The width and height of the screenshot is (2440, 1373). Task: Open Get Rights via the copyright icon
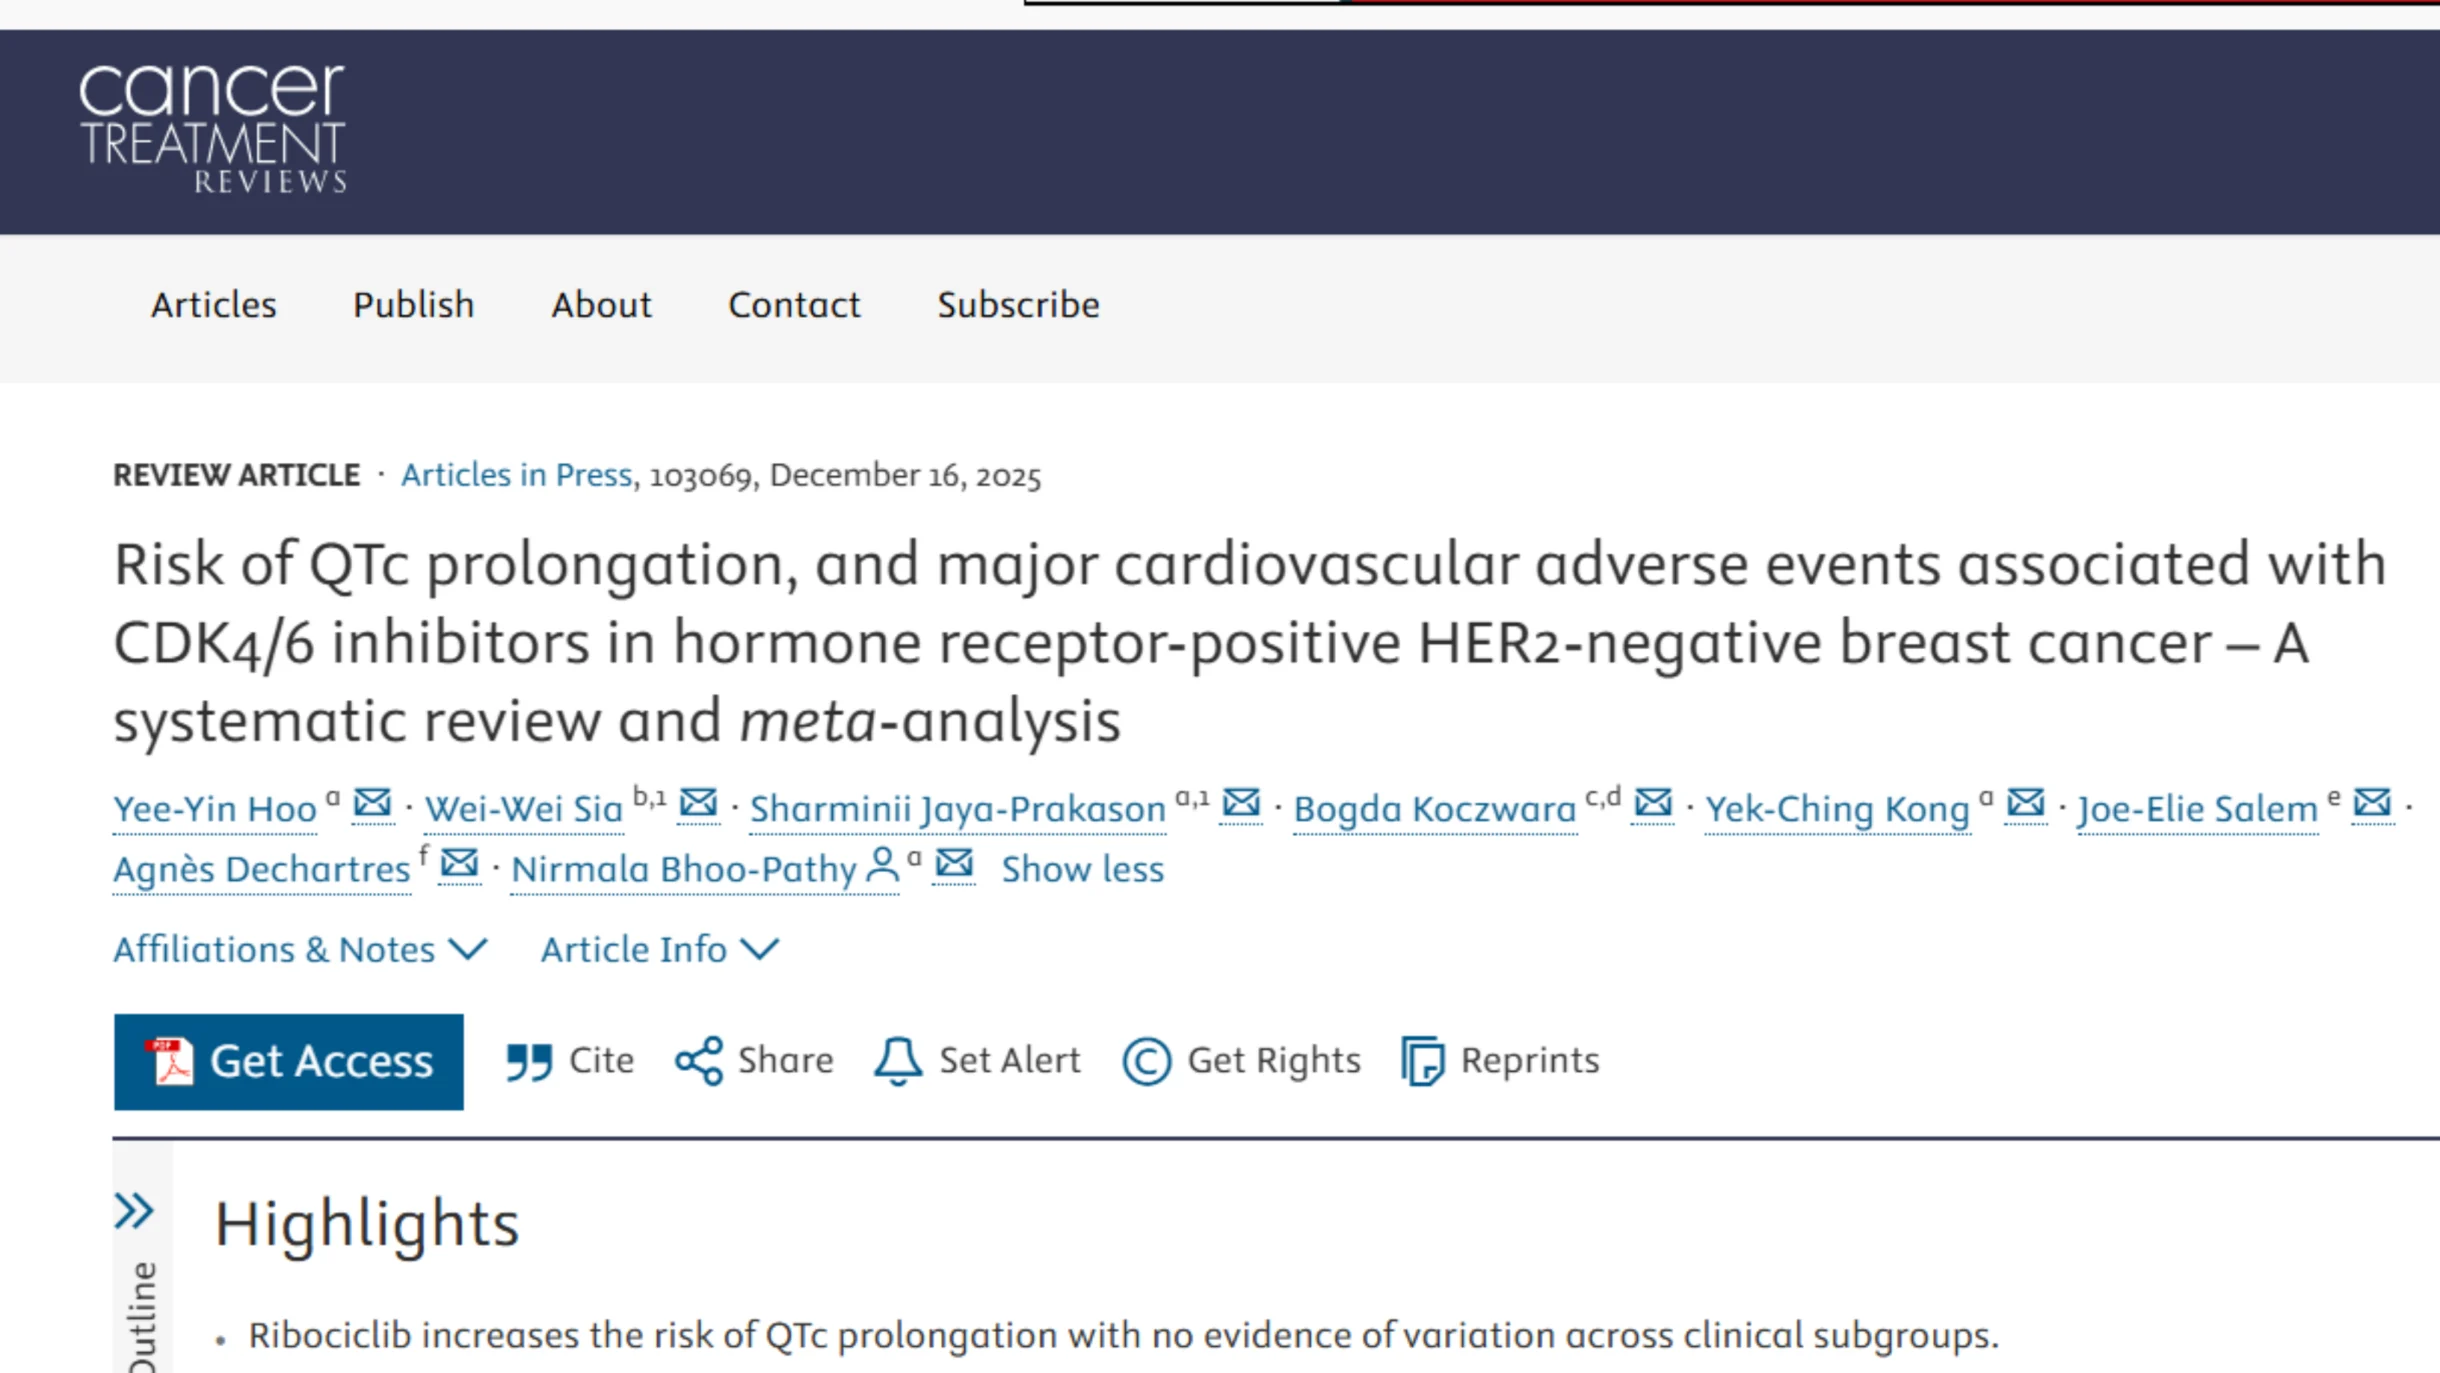coord(1148,1060)
